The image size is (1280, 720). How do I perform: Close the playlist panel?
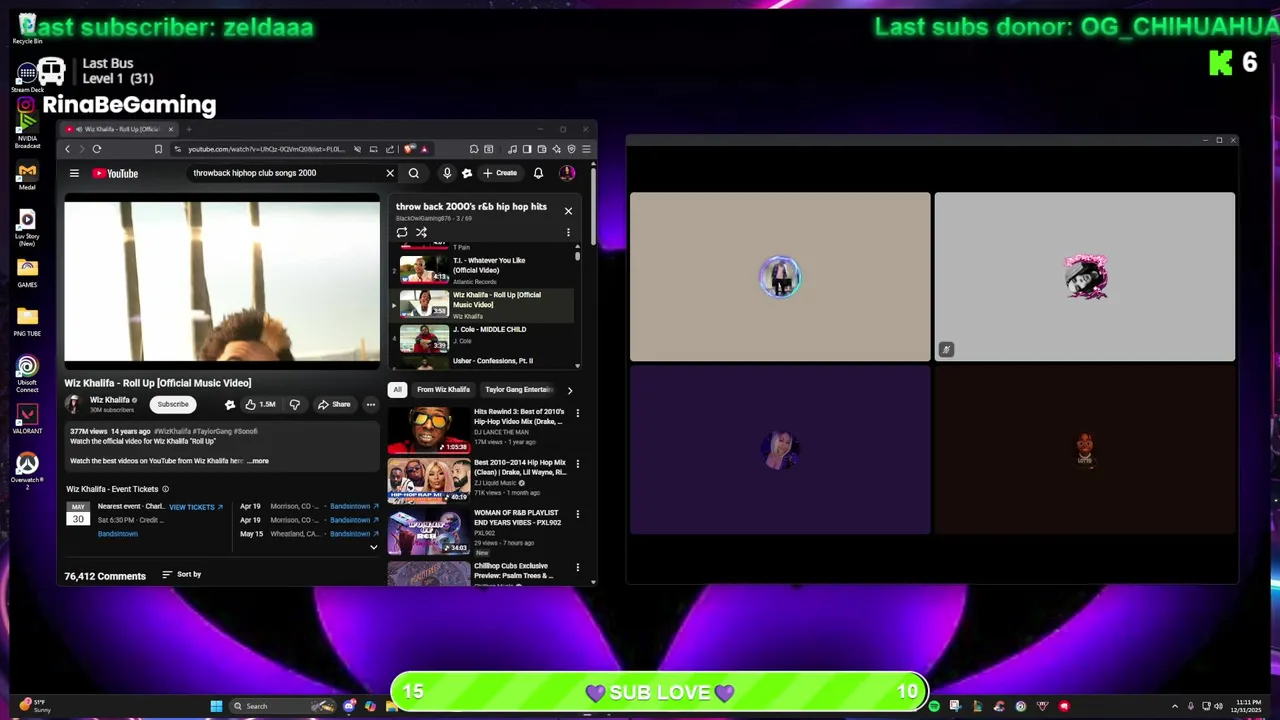pos(568,211)
